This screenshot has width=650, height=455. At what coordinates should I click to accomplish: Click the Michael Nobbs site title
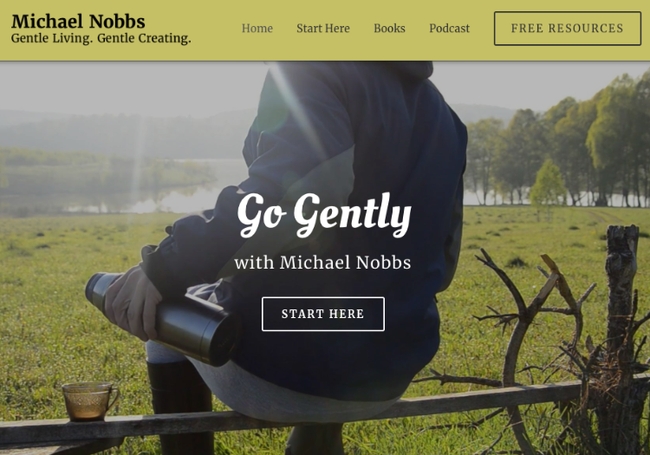[78, 21]
